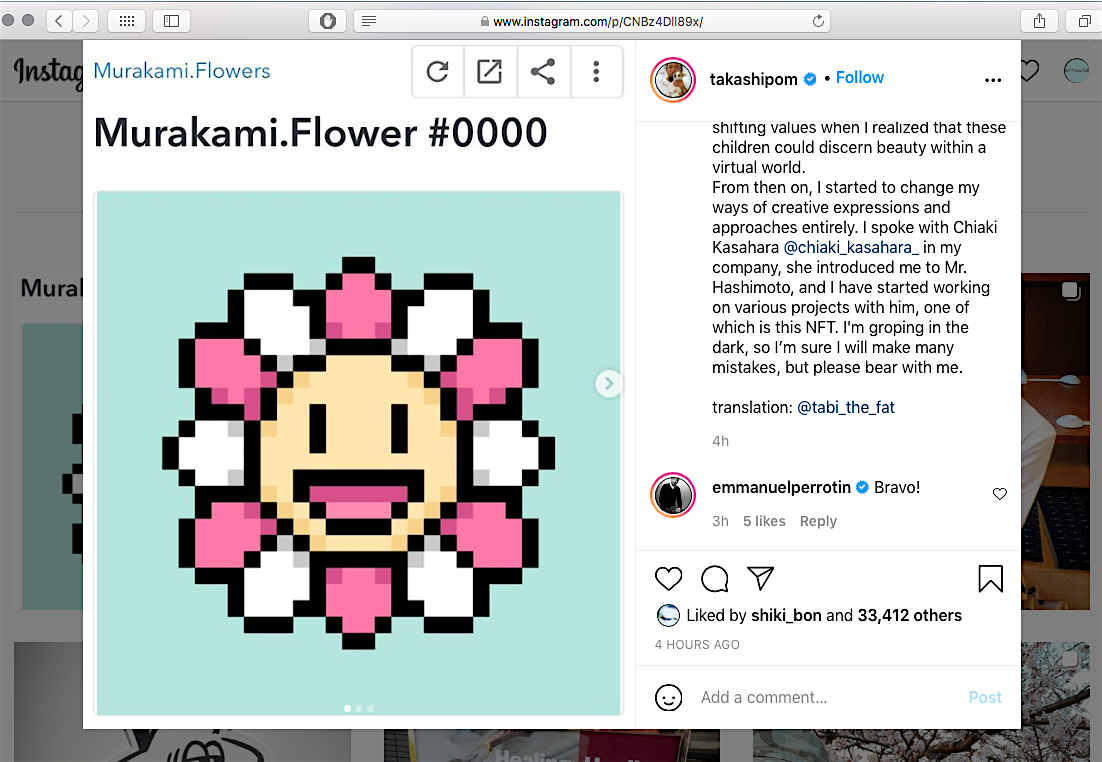Open post options three-dot menu
The image size is (1102, 762).
(992, 80)
